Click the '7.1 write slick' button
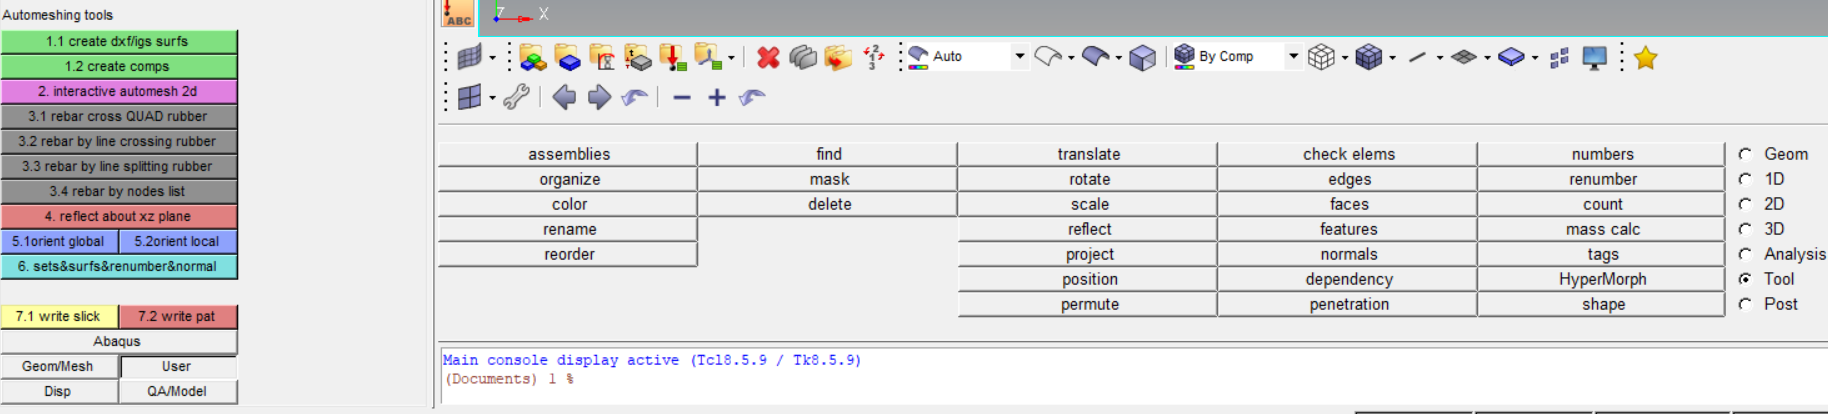This screenshot has height=414, width=1828. coord(59,316)
